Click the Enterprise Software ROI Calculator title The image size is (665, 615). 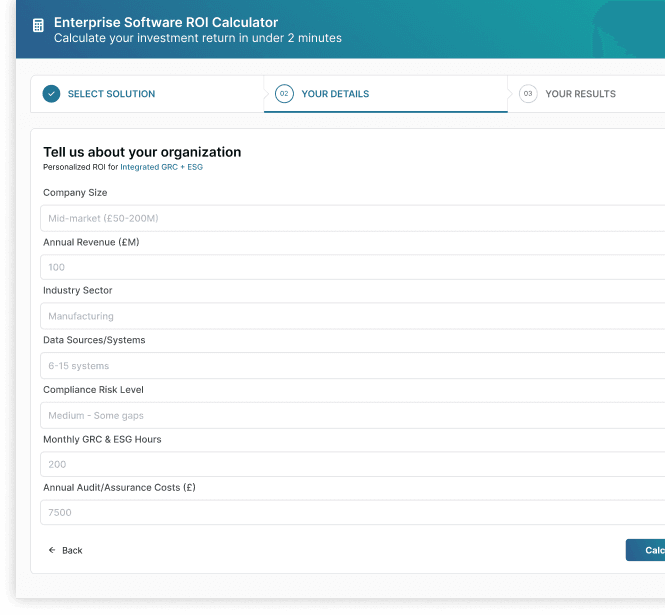[166, 22]
